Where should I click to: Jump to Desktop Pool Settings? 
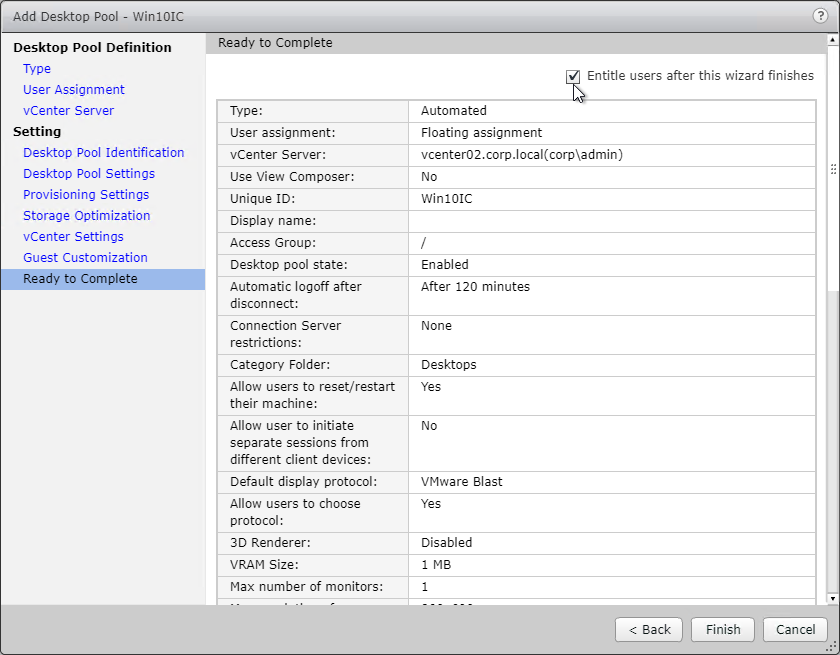pos(89,174)
